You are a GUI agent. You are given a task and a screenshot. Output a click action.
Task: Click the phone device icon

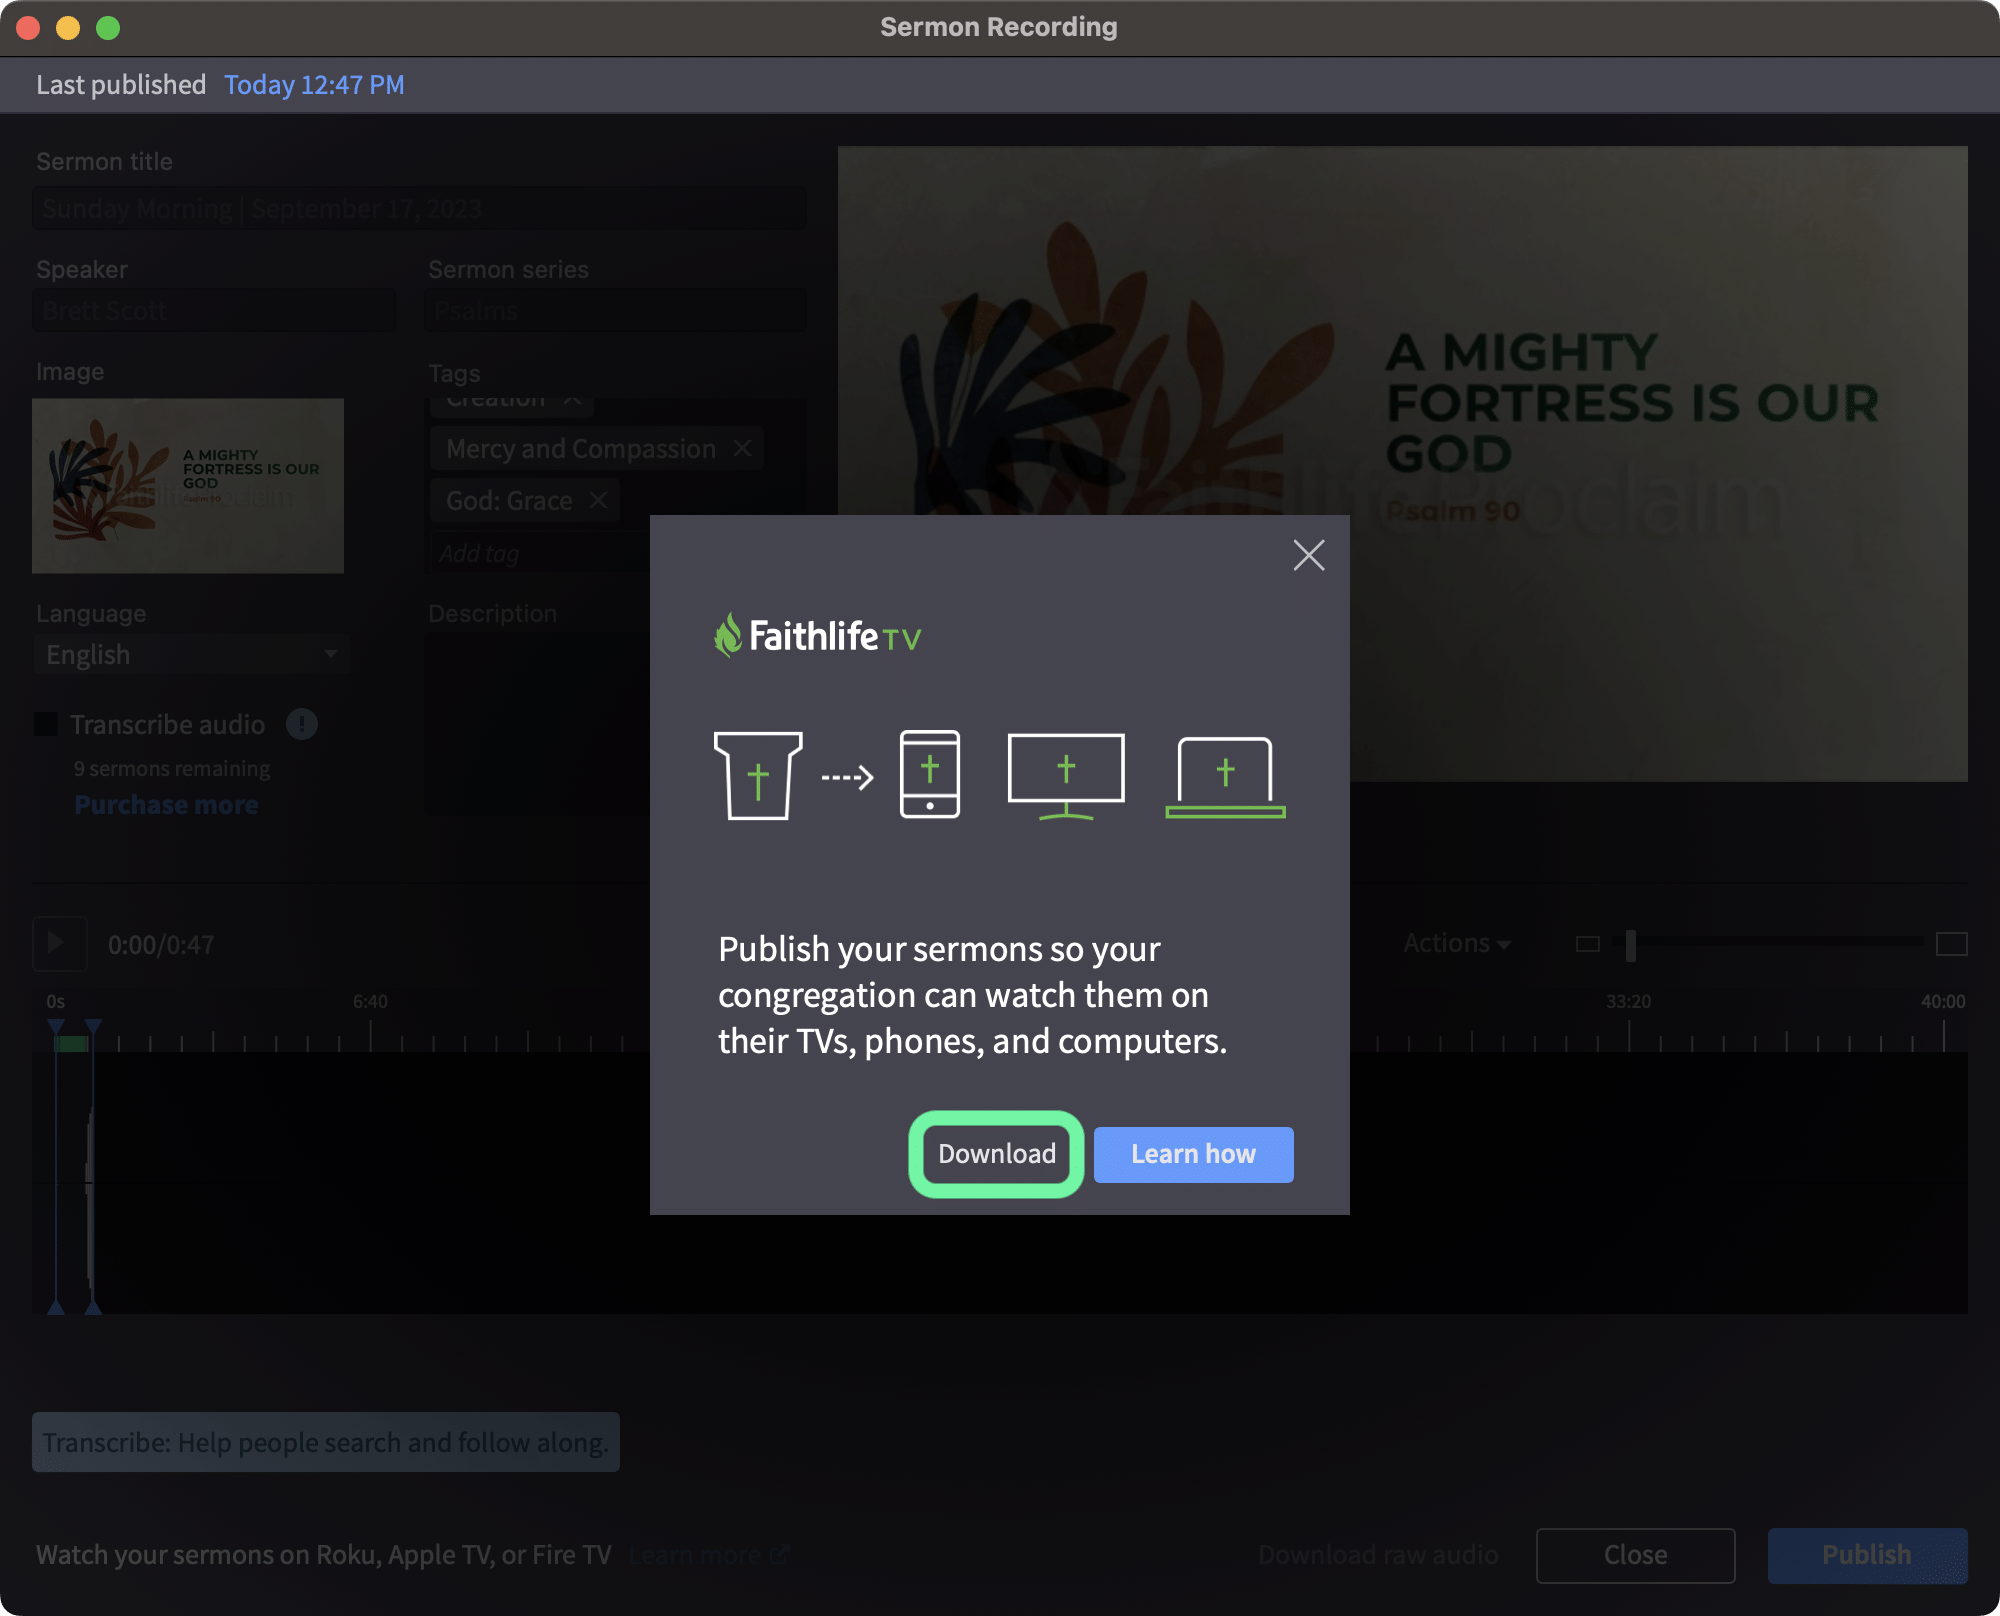[x=930, y=774]
